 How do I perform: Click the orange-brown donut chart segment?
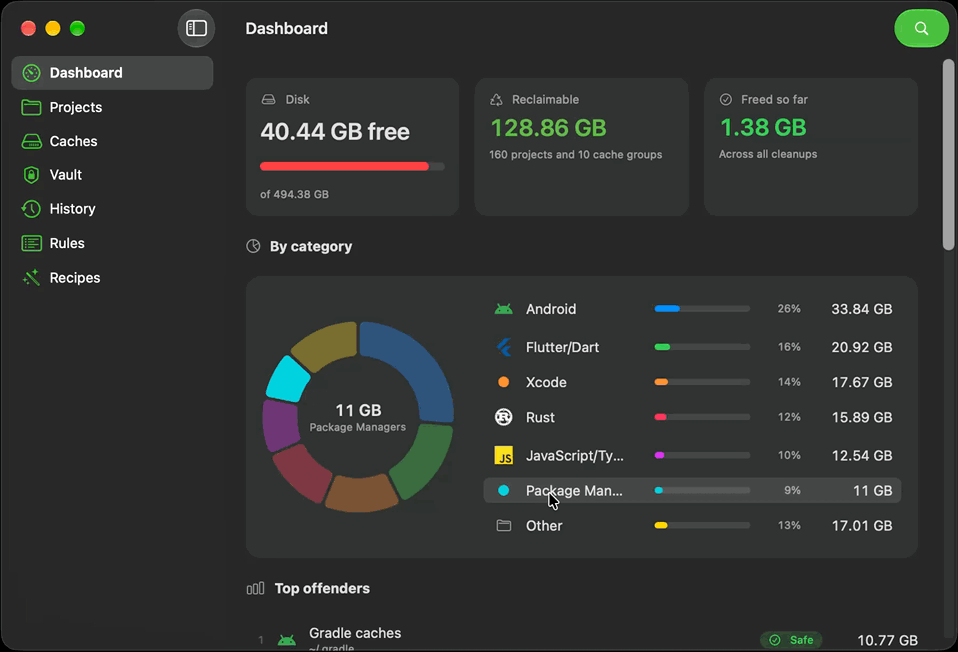click(360, 494)
